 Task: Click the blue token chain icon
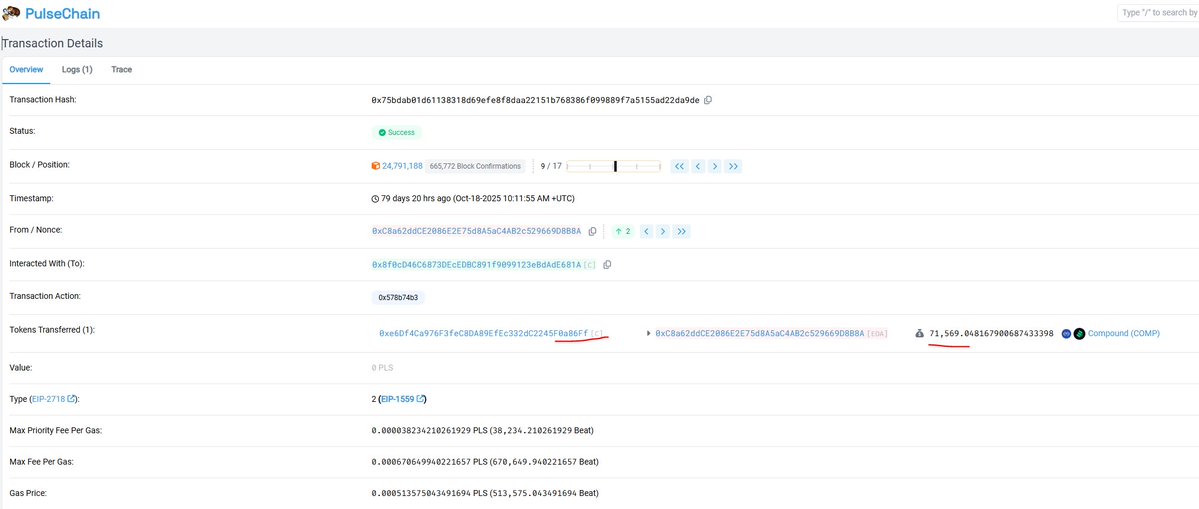coord(1066,333)
